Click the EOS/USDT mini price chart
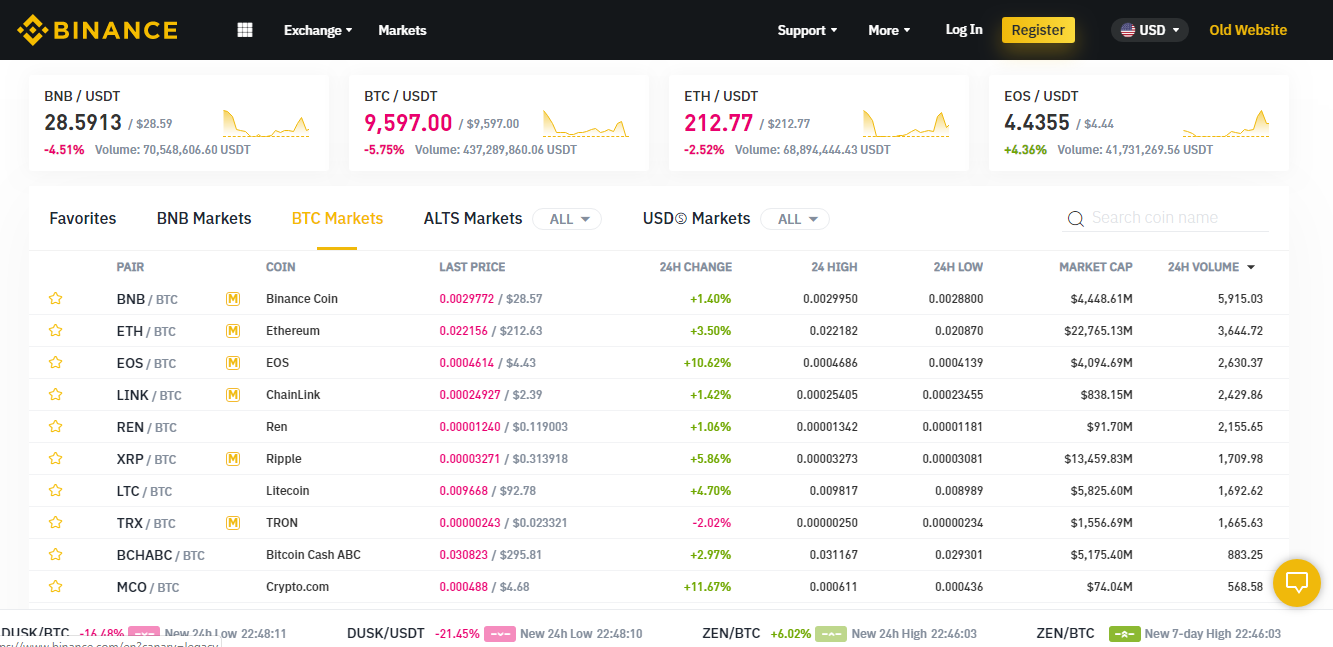1333x647 pixels. (1226, 123)
